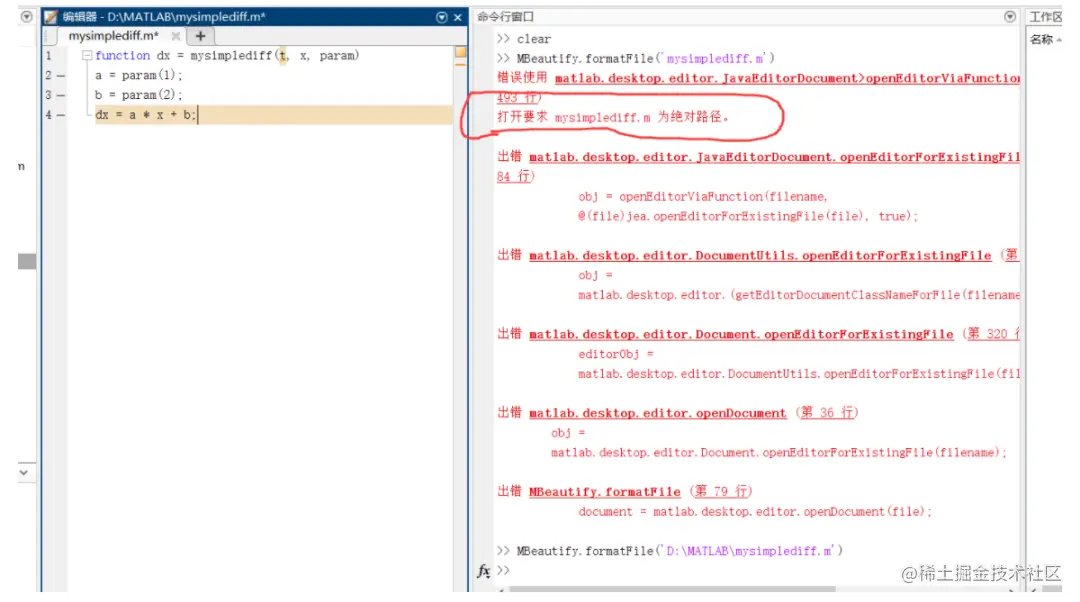The image size is (1080, 602).
Task: Open the 493 行 line link
Action: coord(519,98)
